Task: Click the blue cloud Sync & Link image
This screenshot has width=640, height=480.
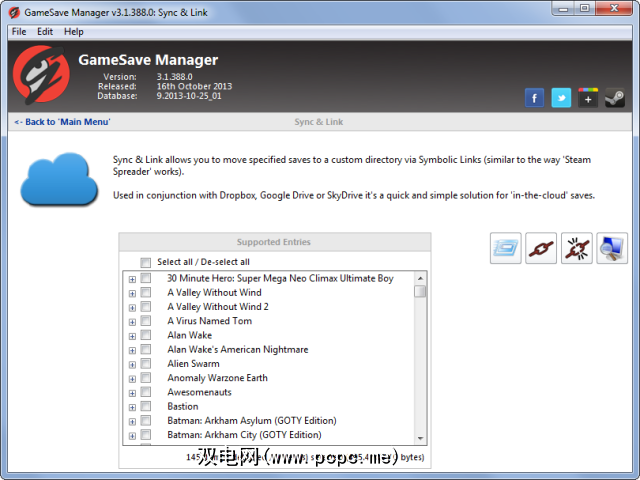Action: coord(59,180)
